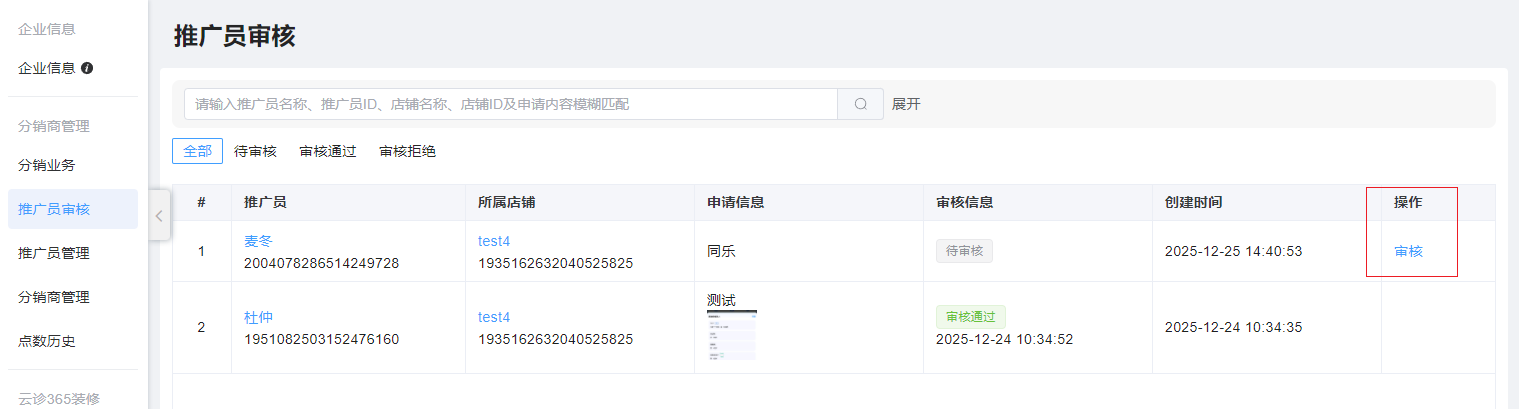Image resolution: width=1519 pixels, height=409 pixels.
Task: Open 分销商管理 sidebar menu item
Action: [54, 297]
